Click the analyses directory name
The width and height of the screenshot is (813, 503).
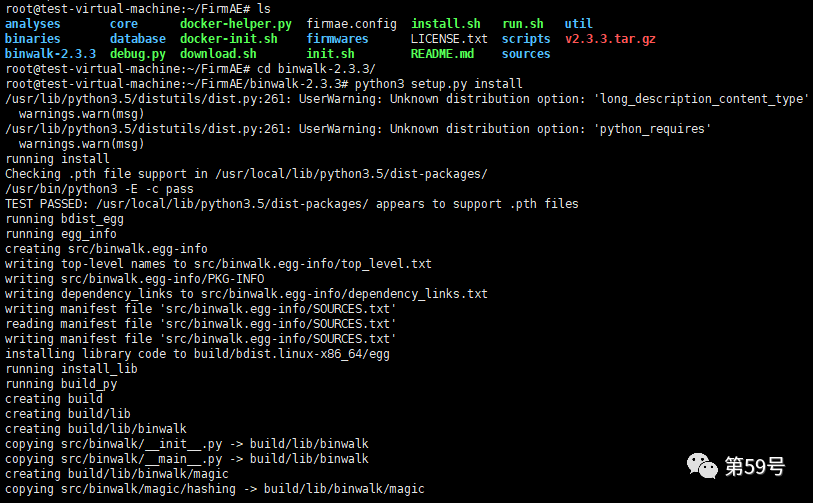33,23
